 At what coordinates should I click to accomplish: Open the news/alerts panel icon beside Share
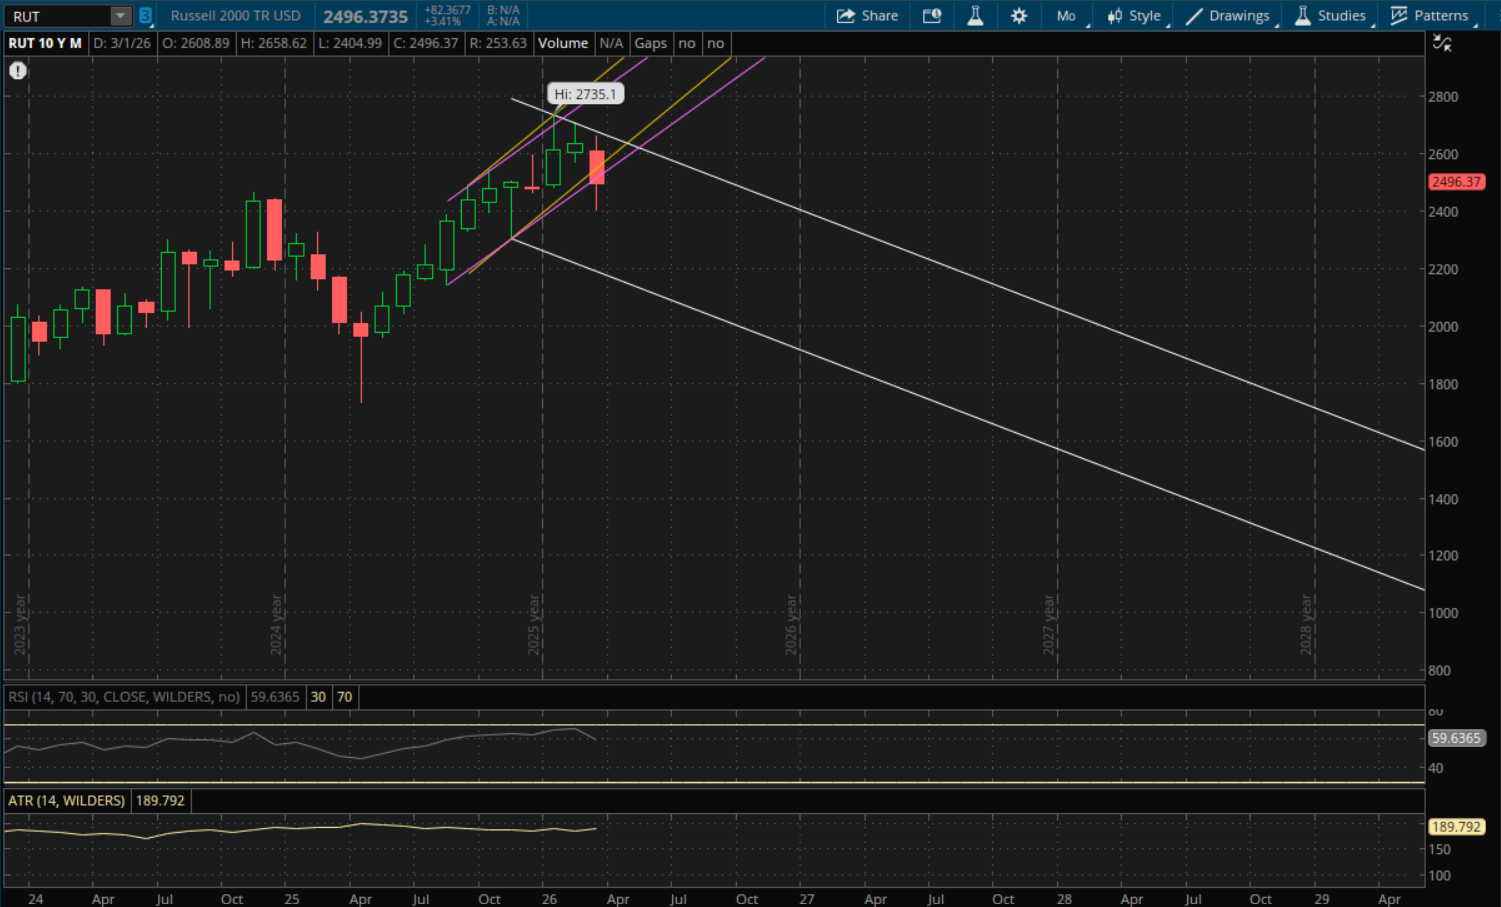pyautogui.click(x=932, y=16)
